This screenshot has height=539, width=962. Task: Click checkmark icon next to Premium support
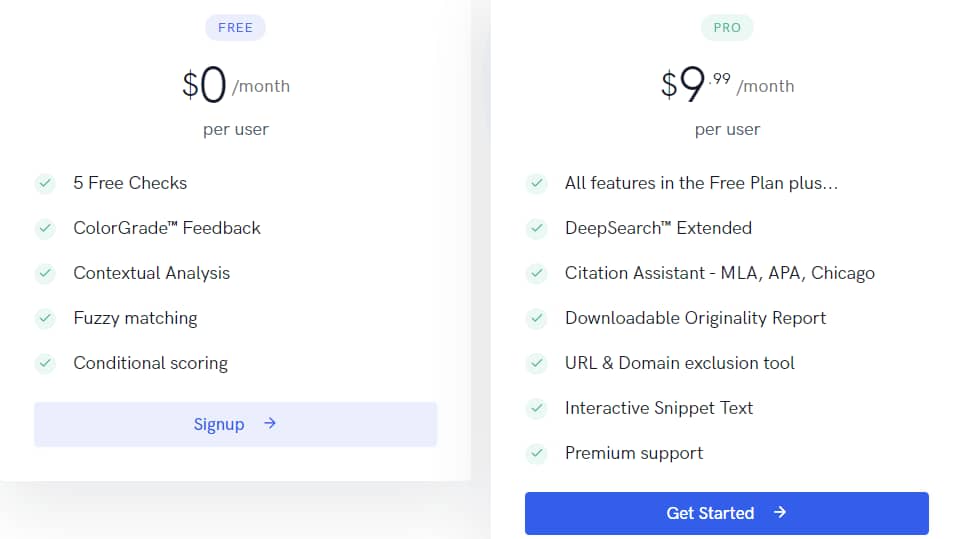click(x=536, y=453)
